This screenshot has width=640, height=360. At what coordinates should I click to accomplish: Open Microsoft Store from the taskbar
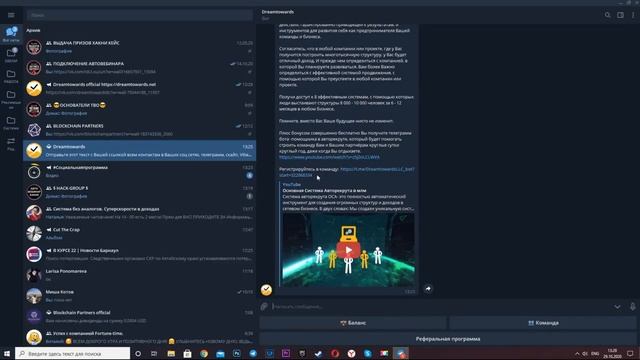(x=187, y=353)
